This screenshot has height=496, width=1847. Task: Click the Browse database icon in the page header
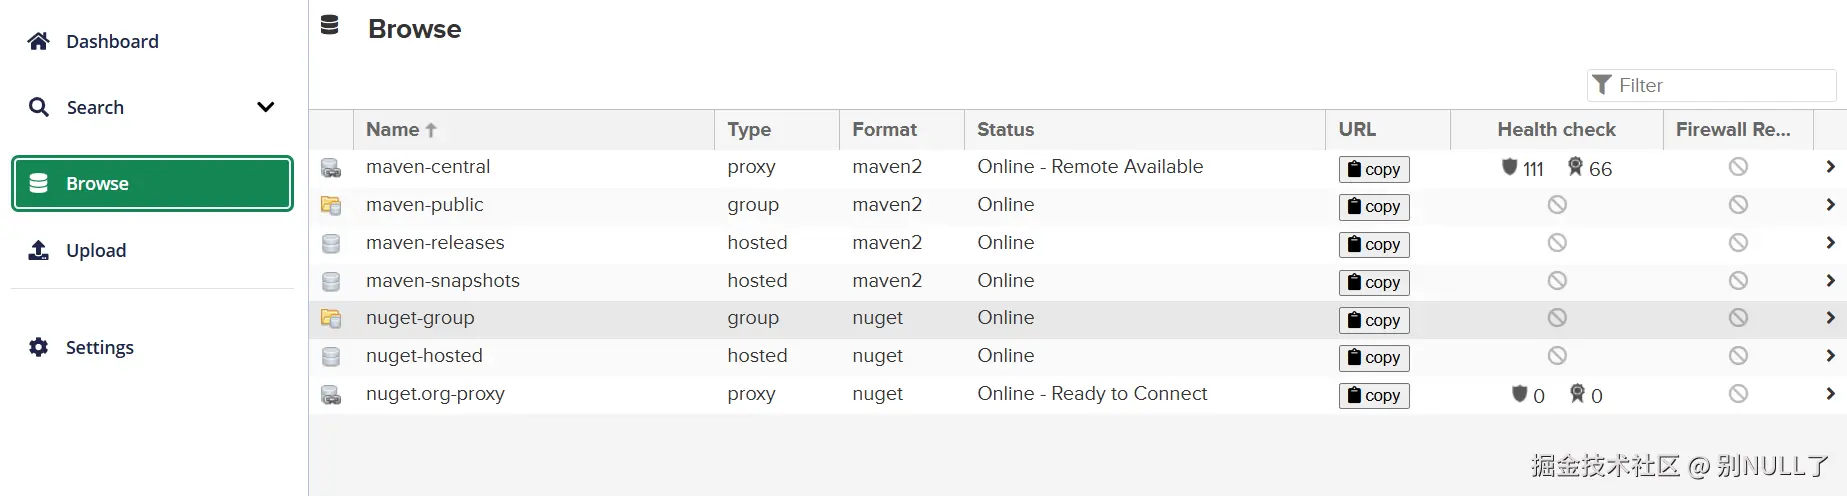pyautogui.click(x=330, y=26)
